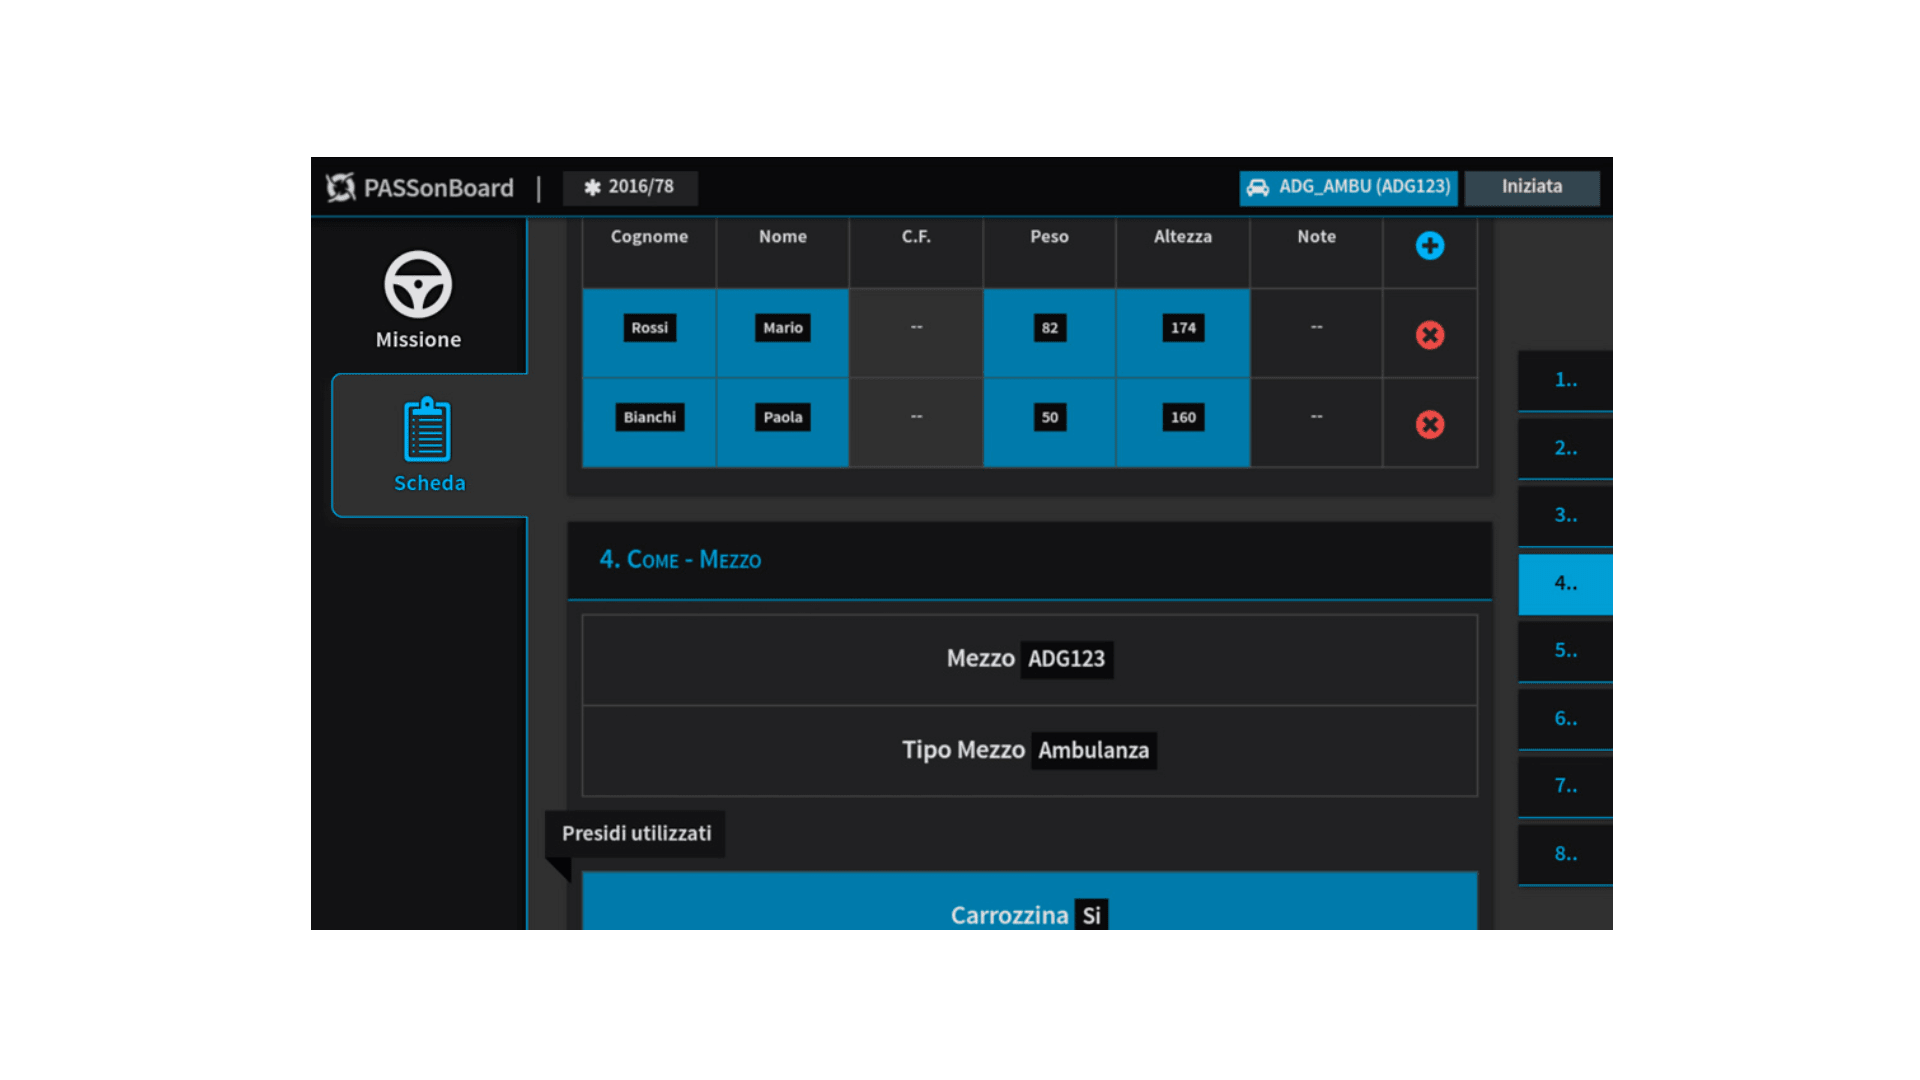
Task: Remove the Rossi Mario row
Action: point(1429,335)
